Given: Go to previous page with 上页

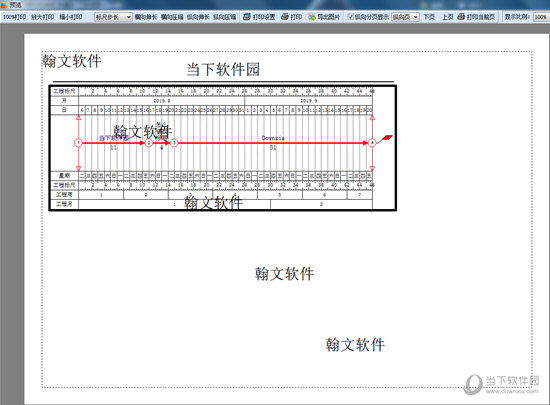Looking at the screenshot, I should [x=448, y=17].
